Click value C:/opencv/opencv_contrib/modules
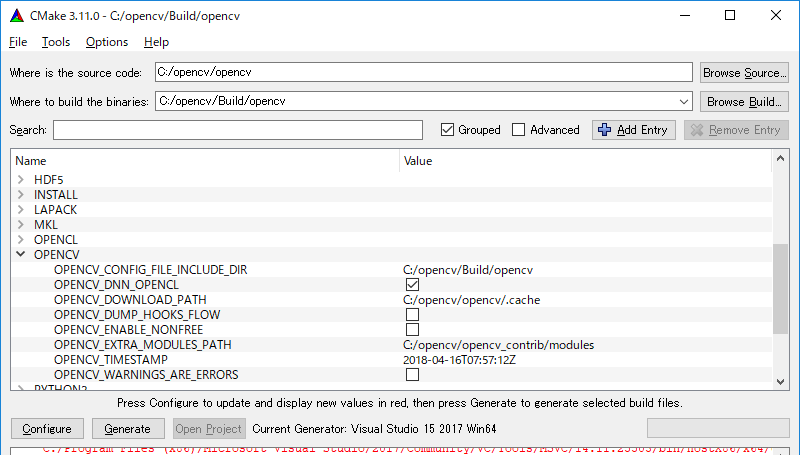 tap(498, 345)
